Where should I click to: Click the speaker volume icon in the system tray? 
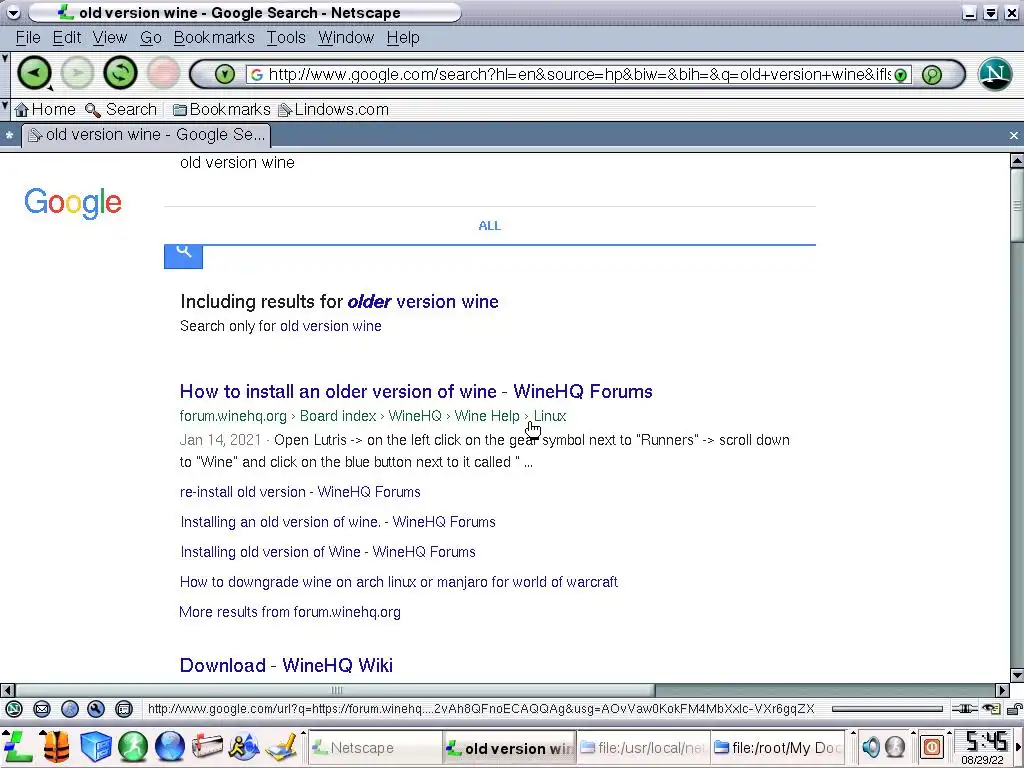click(871, 746)
